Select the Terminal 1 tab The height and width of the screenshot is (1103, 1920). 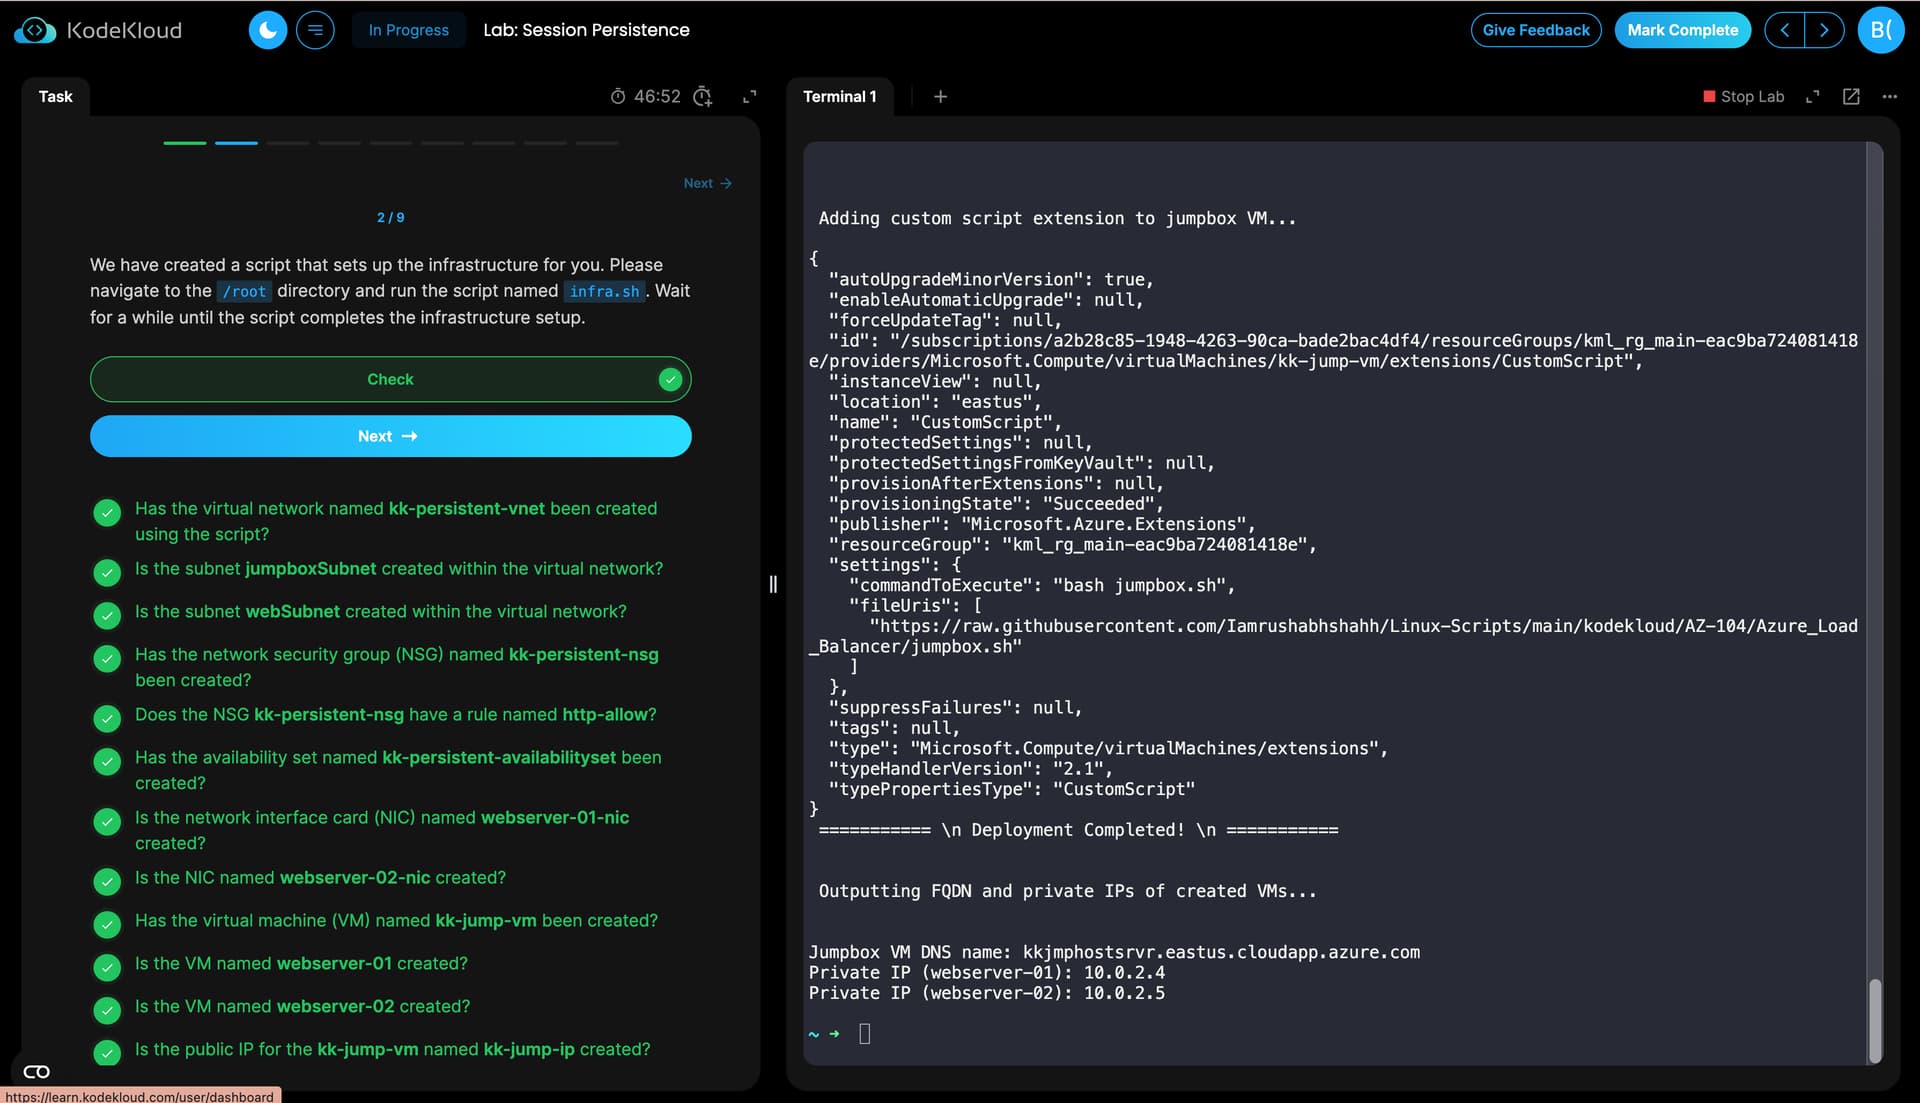point(840,97)
